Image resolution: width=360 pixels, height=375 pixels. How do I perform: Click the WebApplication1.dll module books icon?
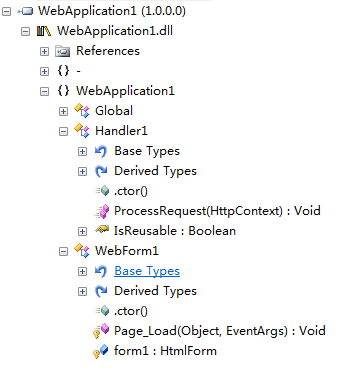pos(44,31)
